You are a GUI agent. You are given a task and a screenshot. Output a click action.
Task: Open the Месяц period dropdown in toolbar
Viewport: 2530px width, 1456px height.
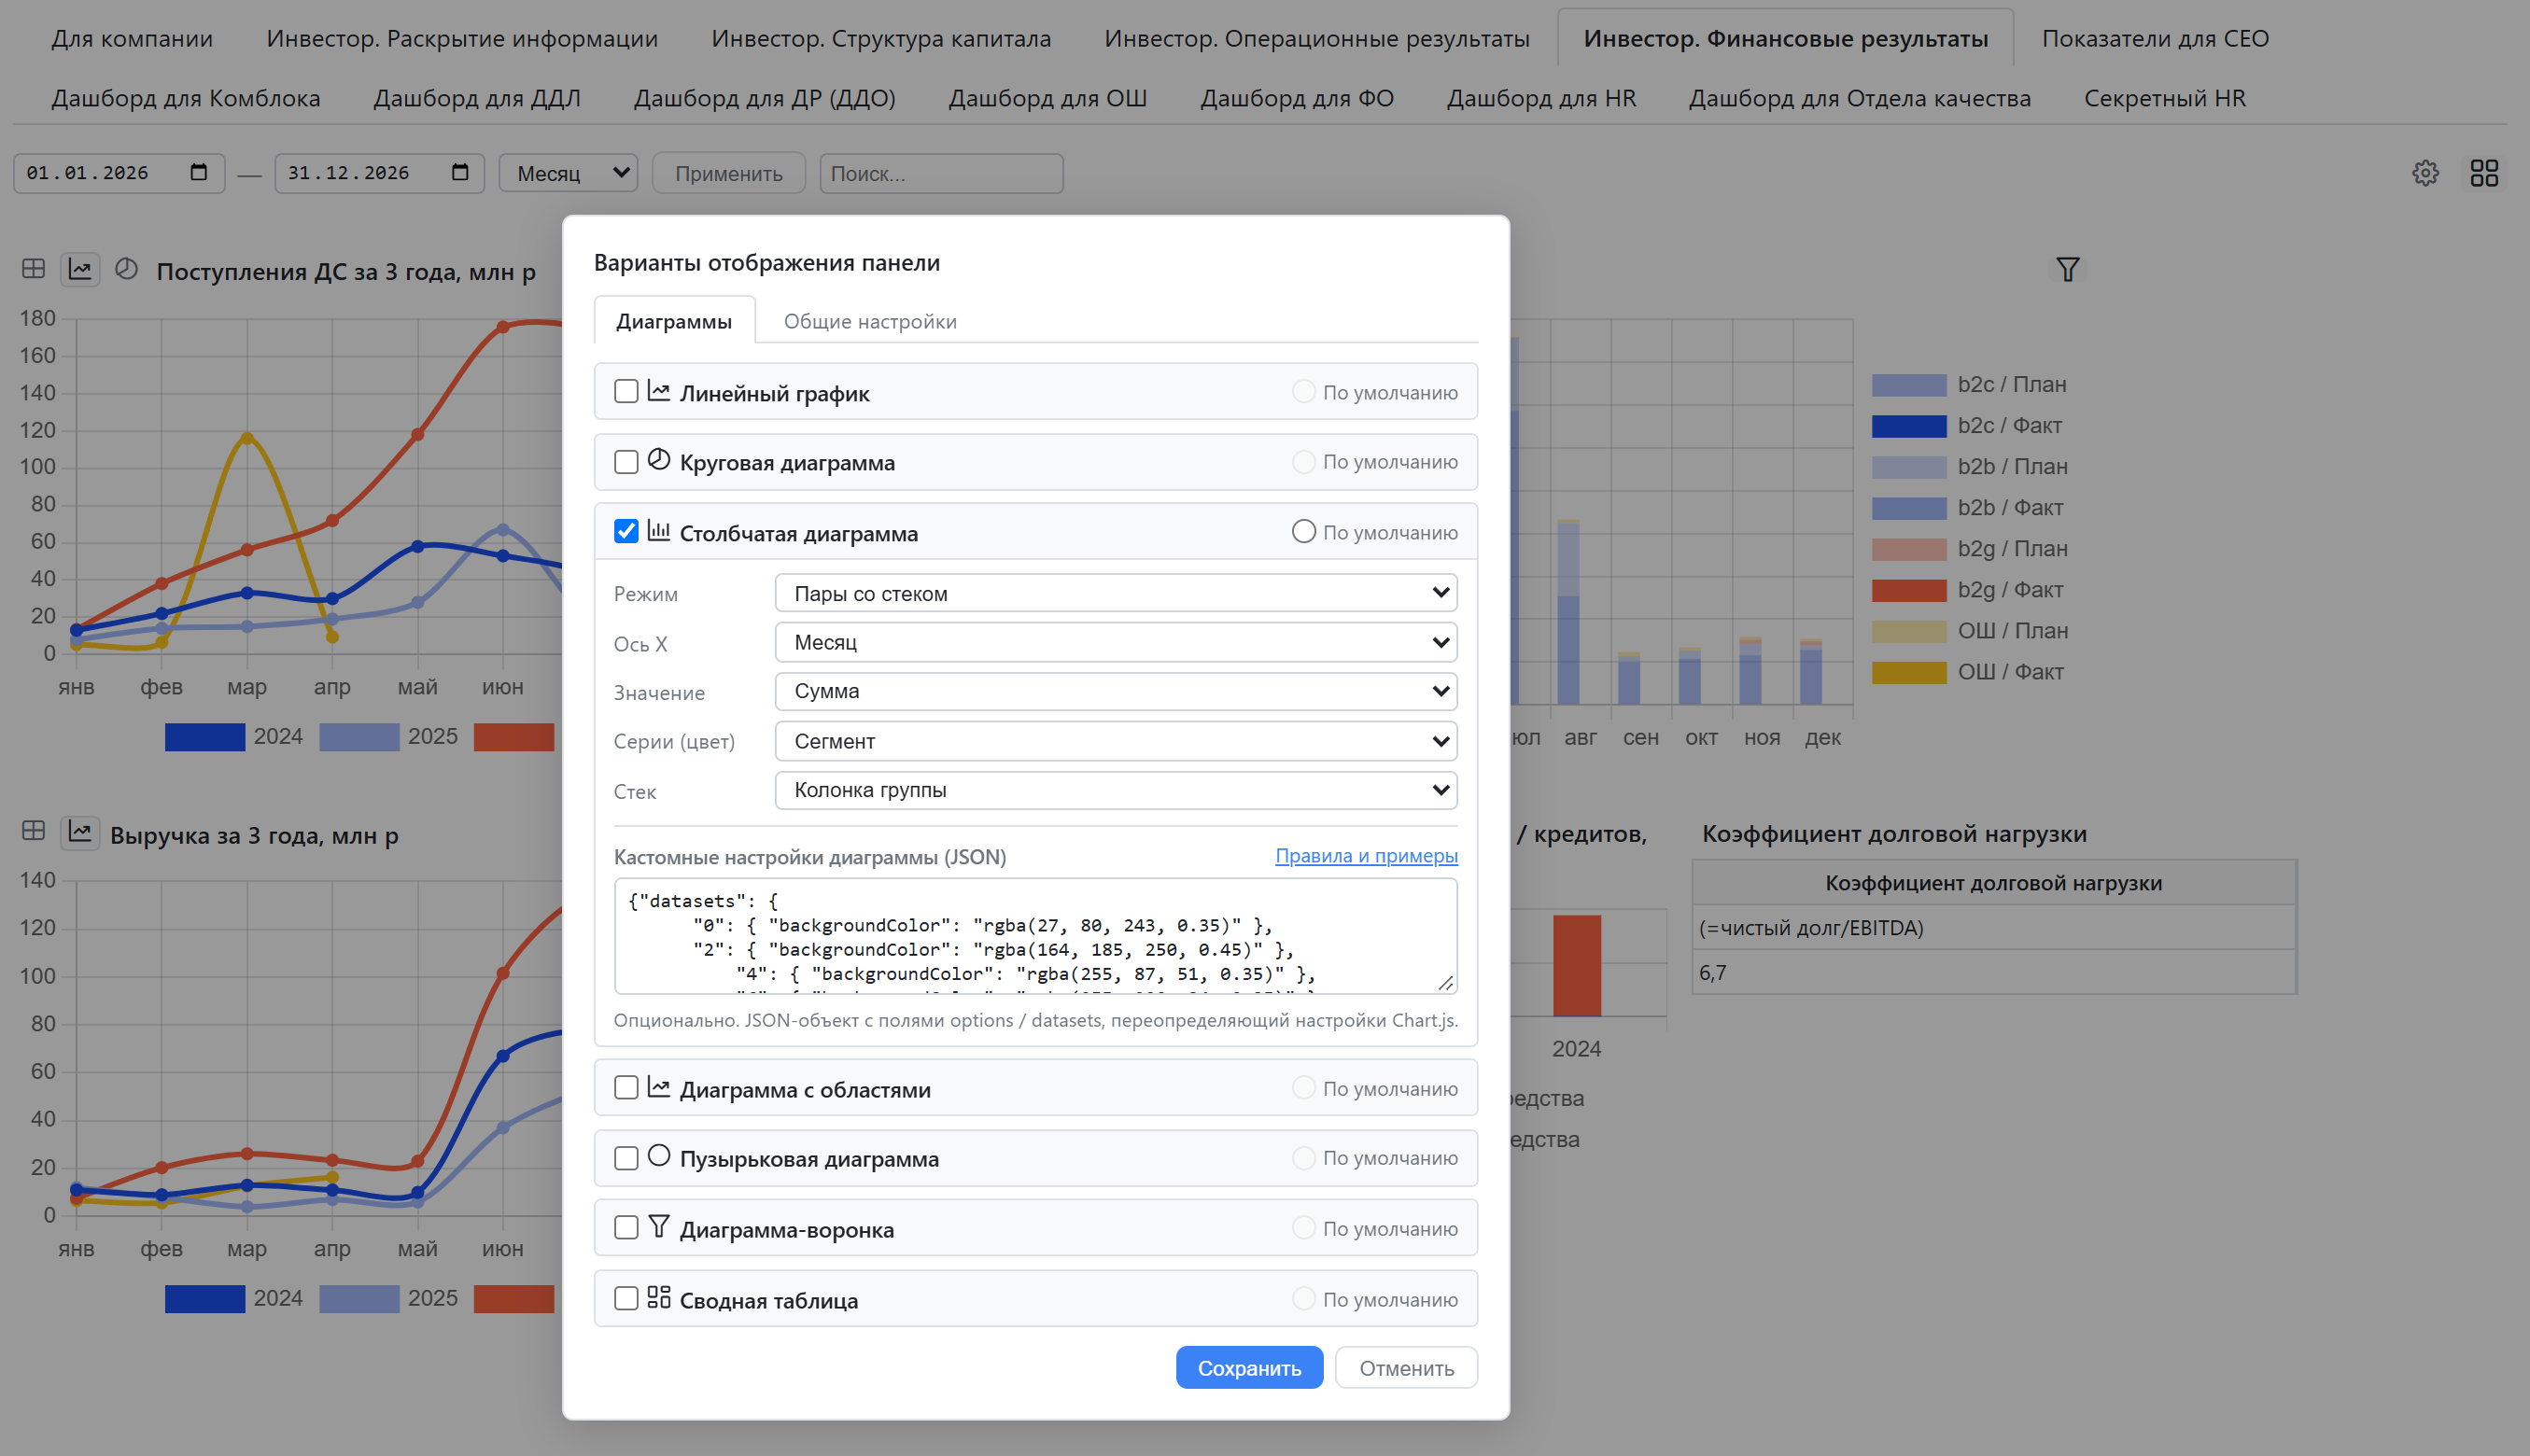click(x=568, y=173)
